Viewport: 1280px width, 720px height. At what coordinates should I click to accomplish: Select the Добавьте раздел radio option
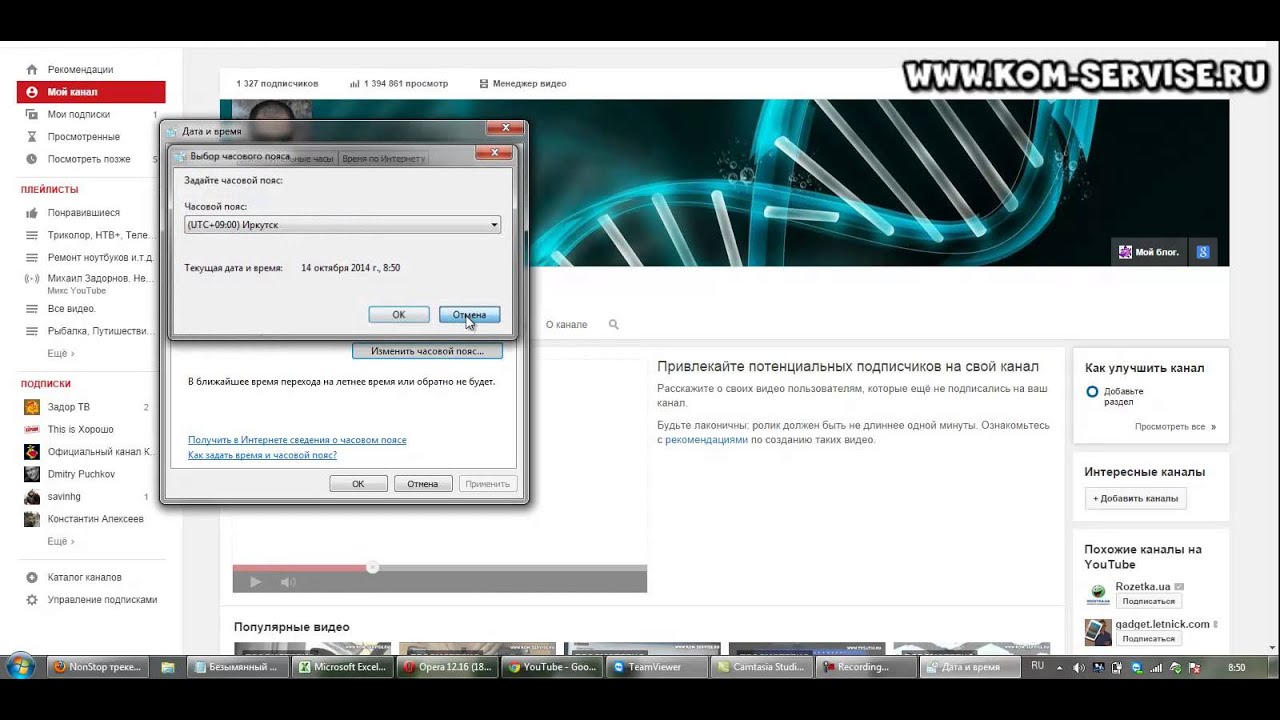click(1092, 392)
